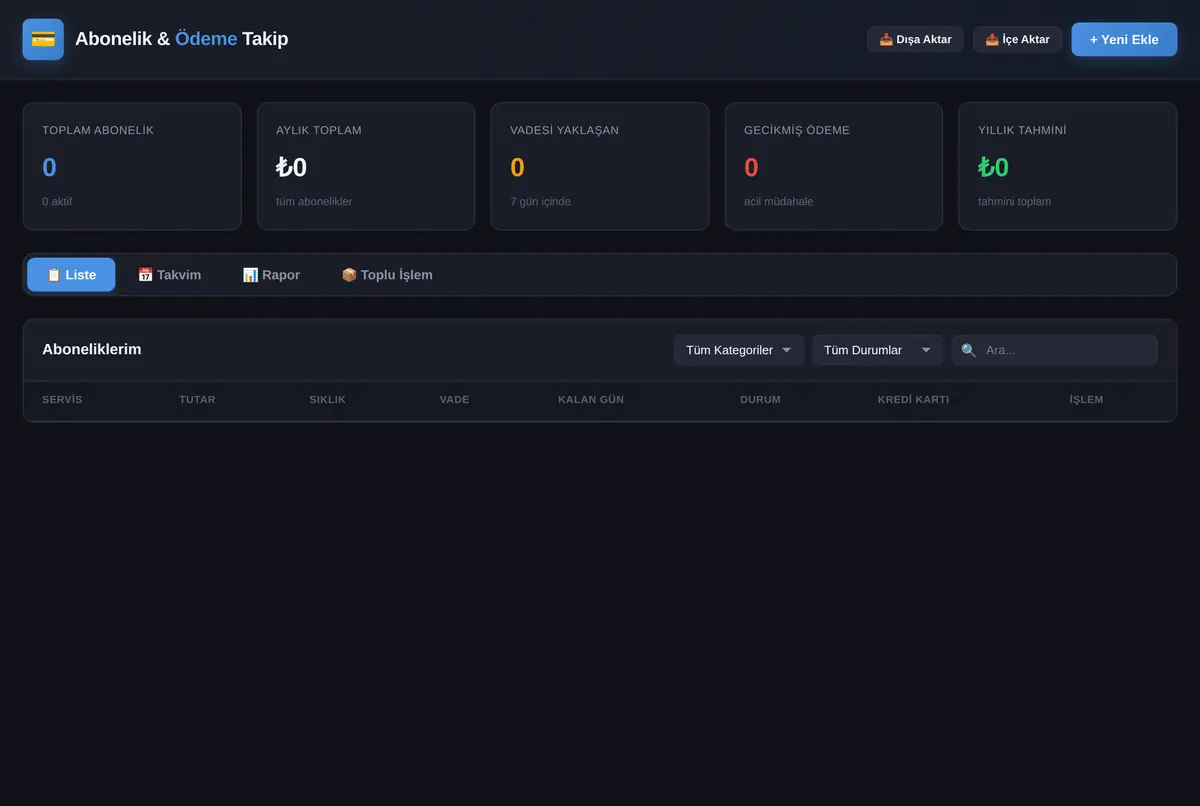
Task: Select the Toplu İşlem tab
Action: pyautogui.click(x=387, y=275)
